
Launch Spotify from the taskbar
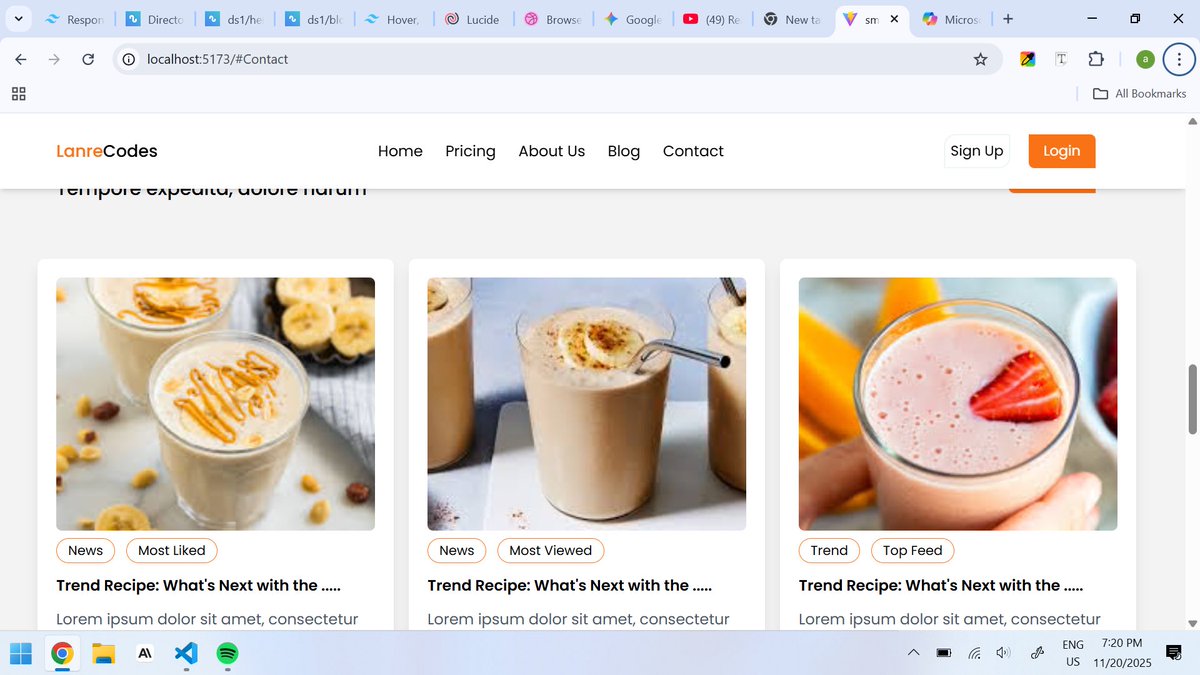pos(226,653)
